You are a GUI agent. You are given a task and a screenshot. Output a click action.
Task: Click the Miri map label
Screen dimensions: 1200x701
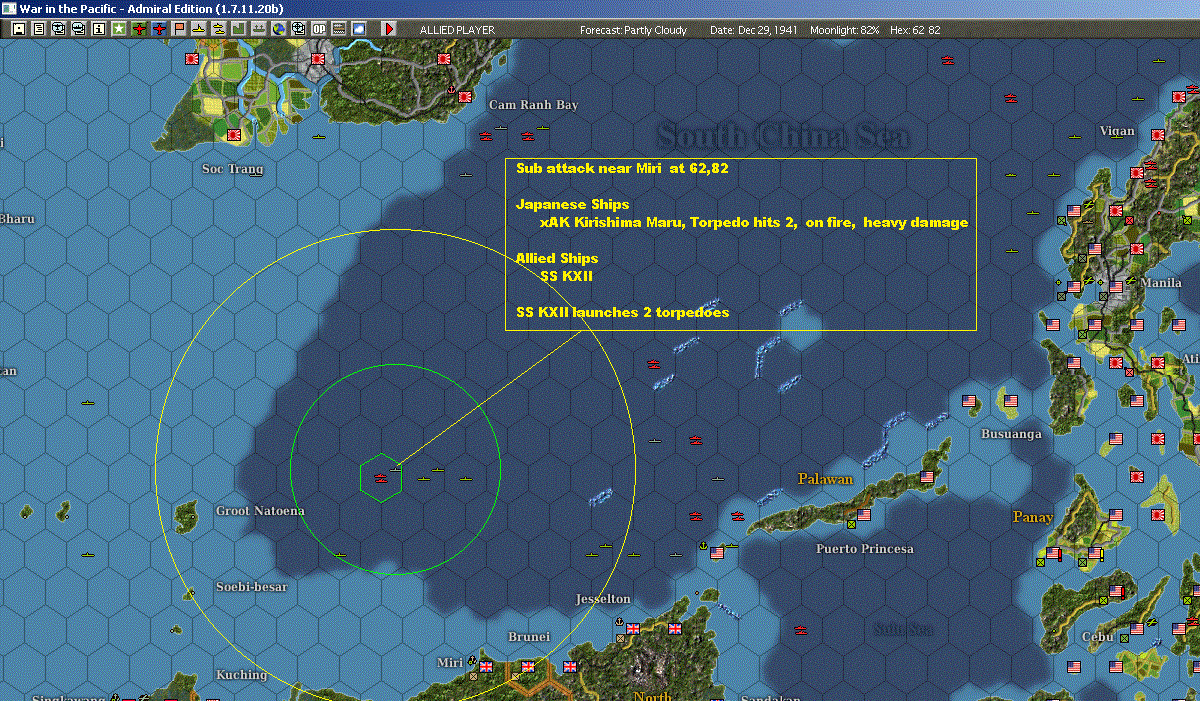click(x=450, y=662)
